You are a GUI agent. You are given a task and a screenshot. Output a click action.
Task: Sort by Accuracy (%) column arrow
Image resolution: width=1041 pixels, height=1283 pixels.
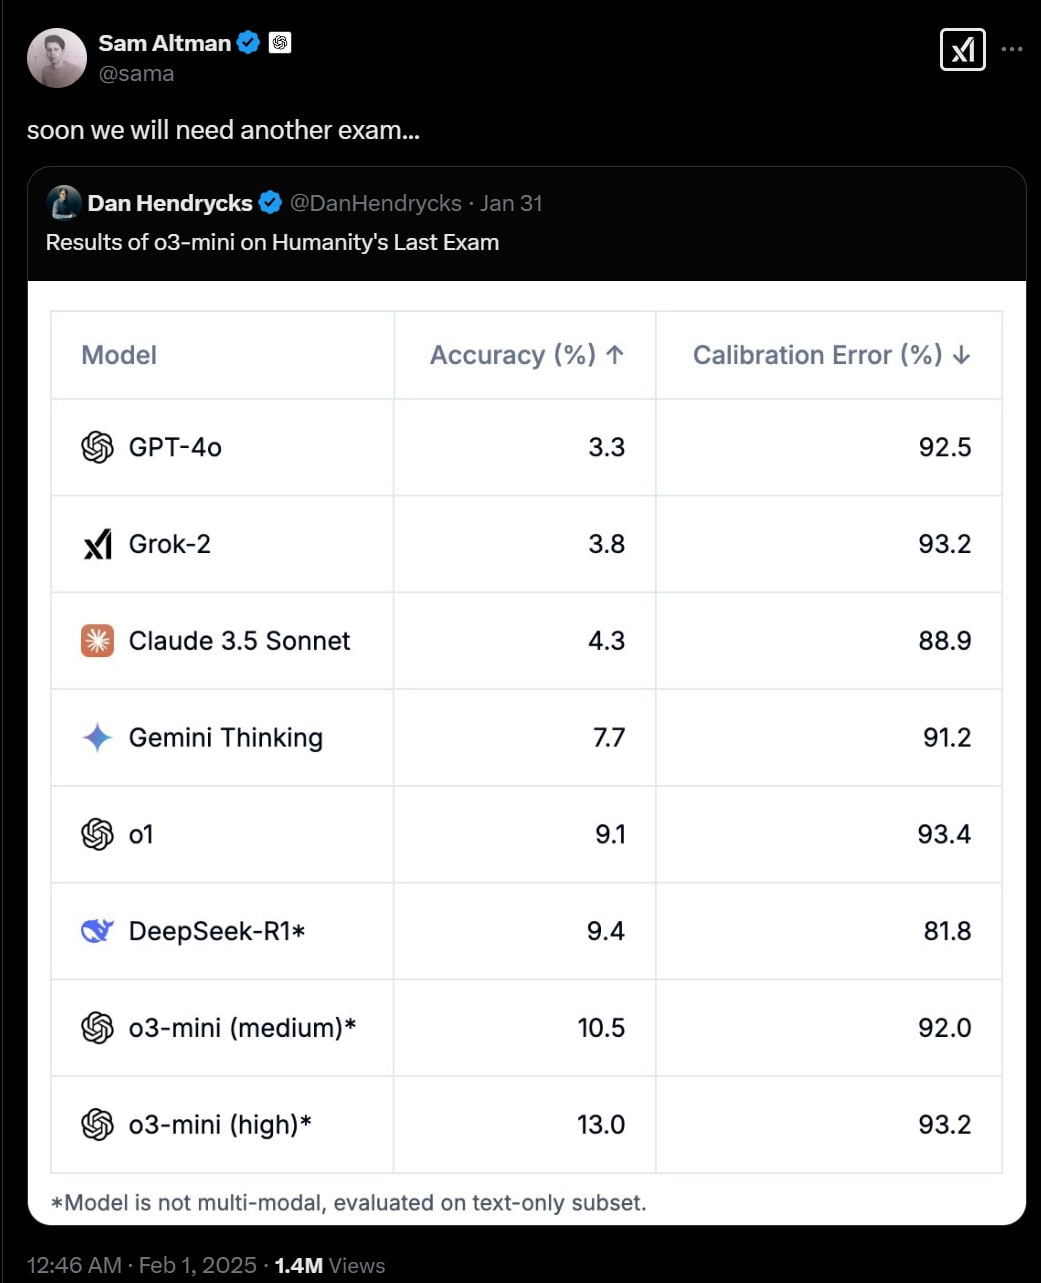click(x=615, y=355)
